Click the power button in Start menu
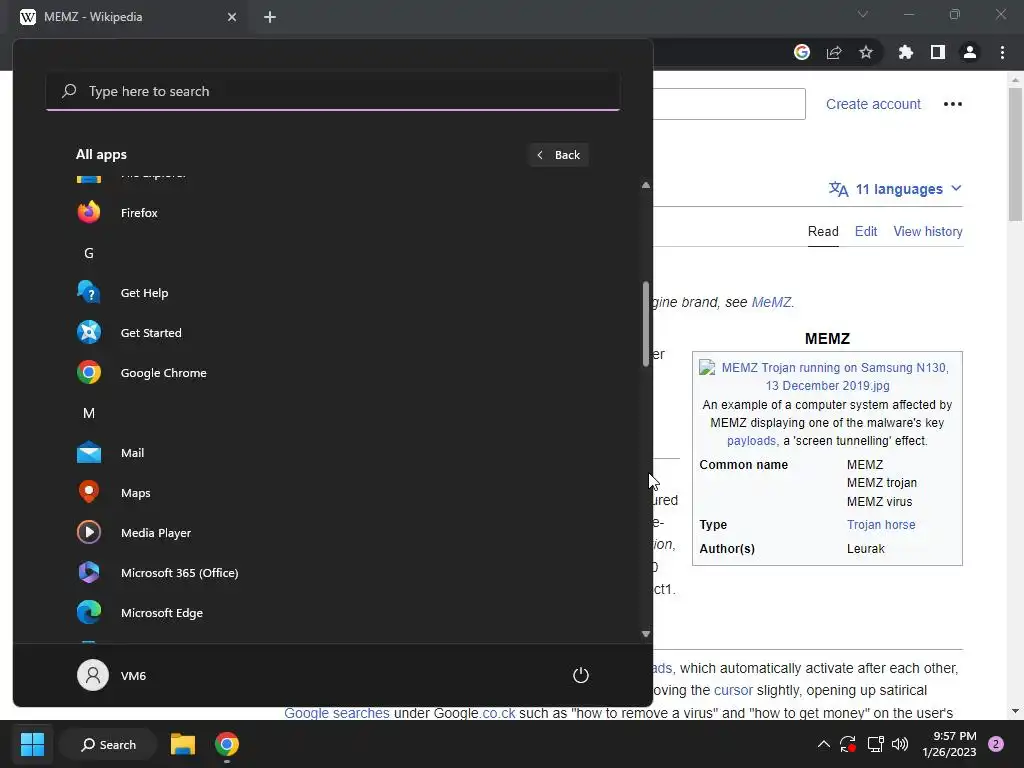 [x=581, y=675]
